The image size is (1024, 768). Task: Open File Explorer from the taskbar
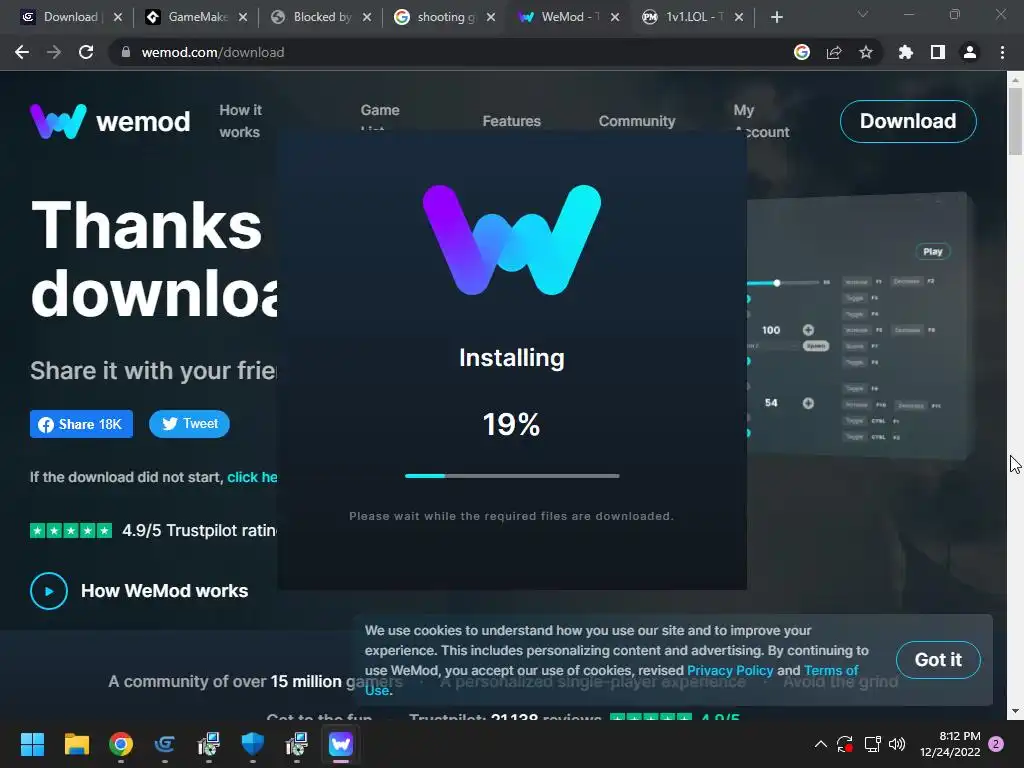pos(76,744)
